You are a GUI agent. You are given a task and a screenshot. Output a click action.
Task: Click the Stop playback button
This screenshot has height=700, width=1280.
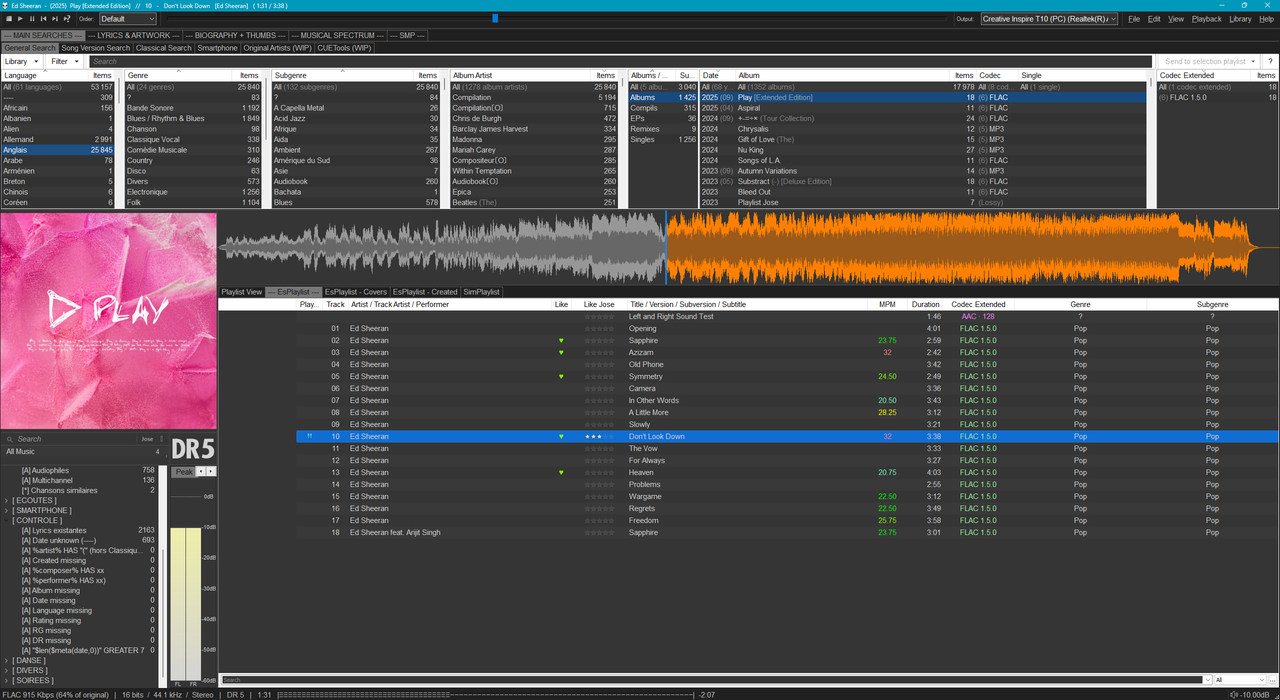[x=8, y=19]
